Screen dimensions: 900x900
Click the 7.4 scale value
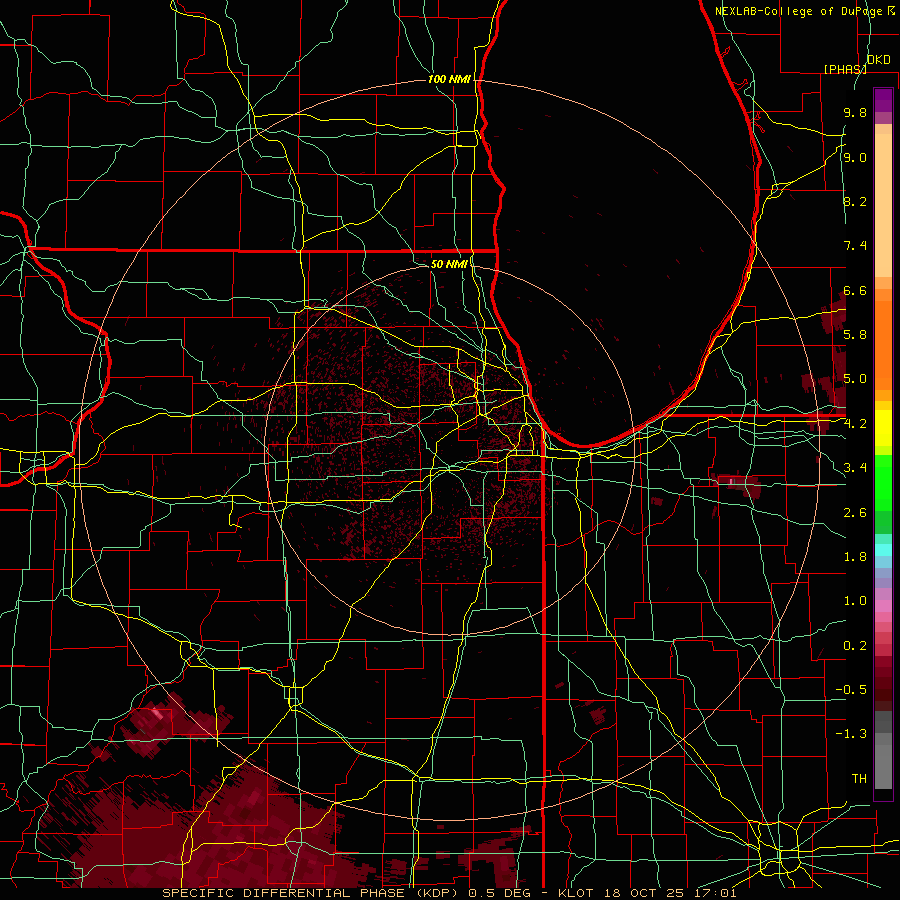point(855,246)
